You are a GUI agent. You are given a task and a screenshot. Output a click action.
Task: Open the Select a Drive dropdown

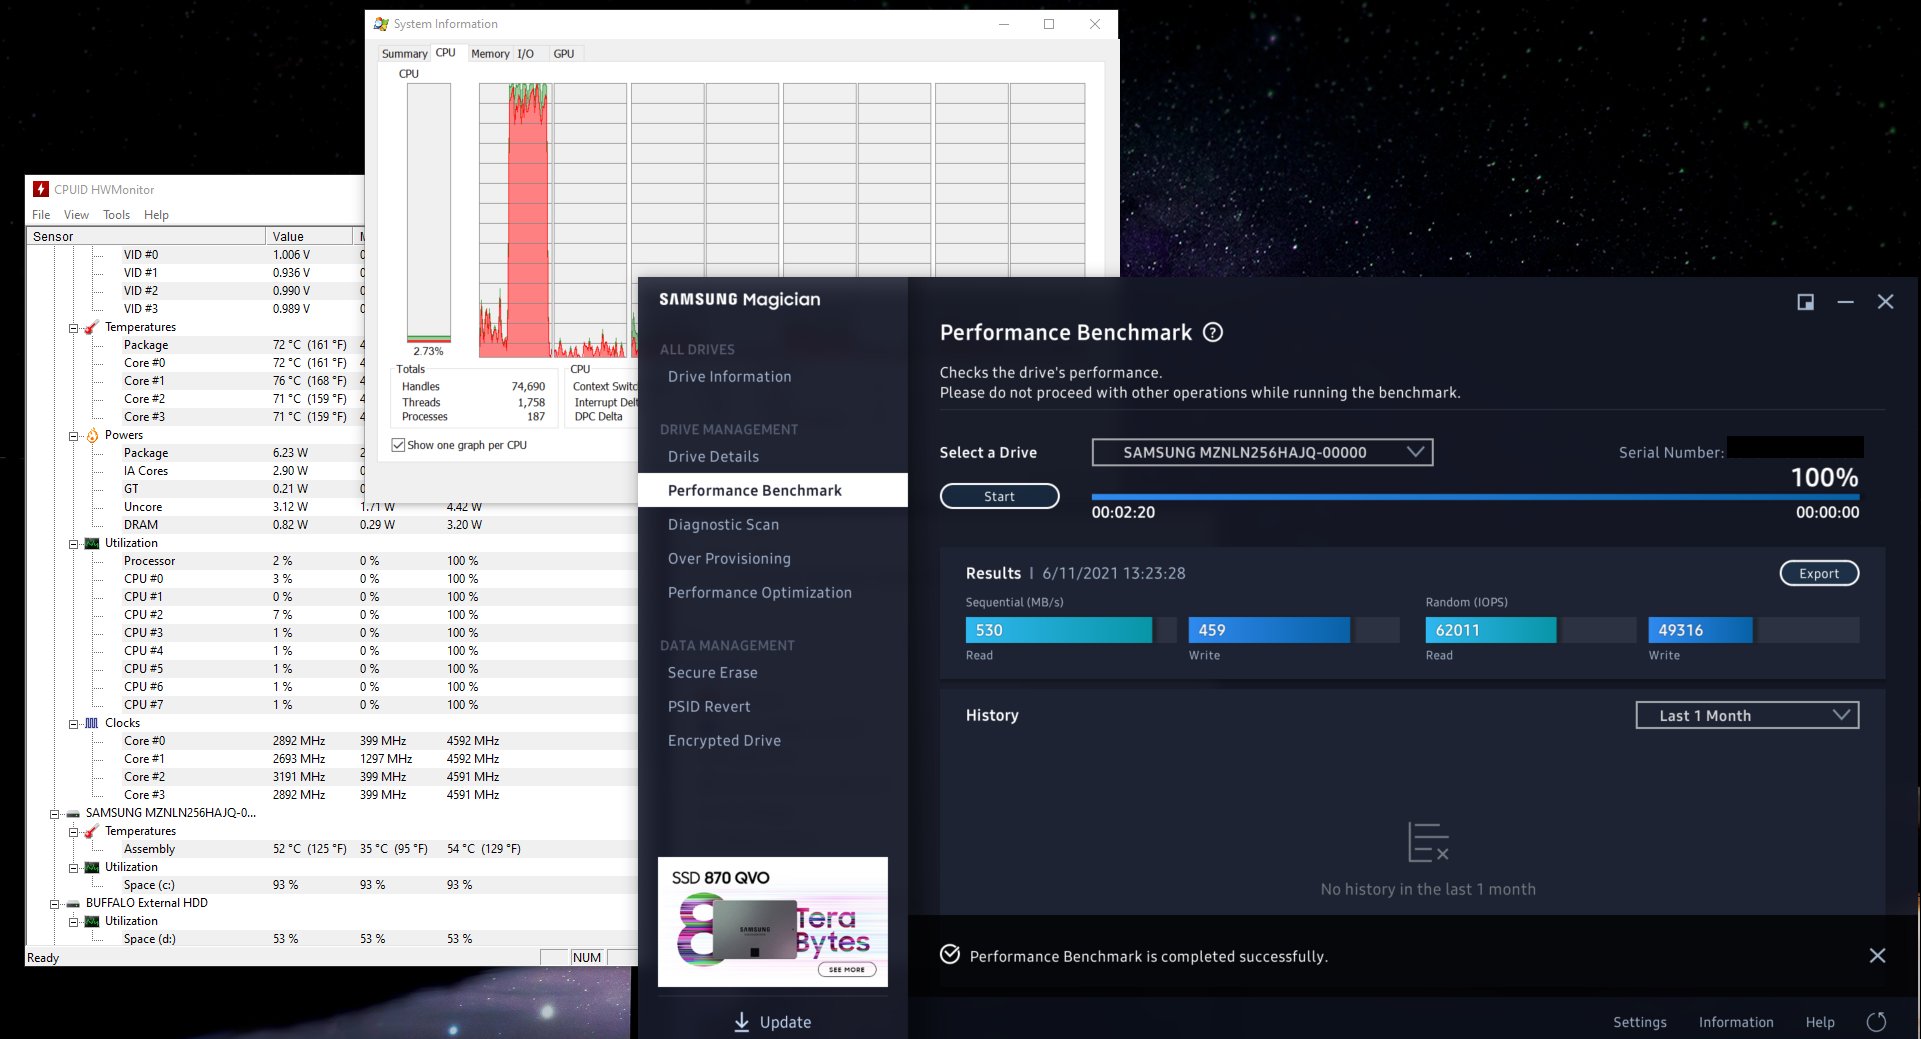pyautogui.click(x=1262, y=452)
